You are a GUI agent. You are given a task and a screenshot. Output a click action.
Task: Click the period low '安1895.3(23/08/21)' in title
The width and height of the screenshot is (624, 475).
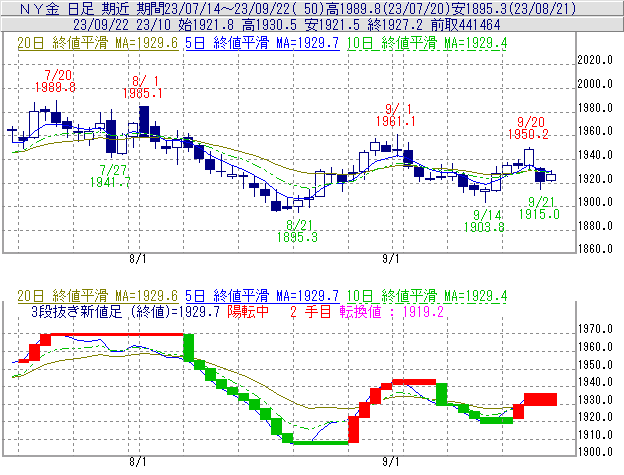tap(514, 8)
